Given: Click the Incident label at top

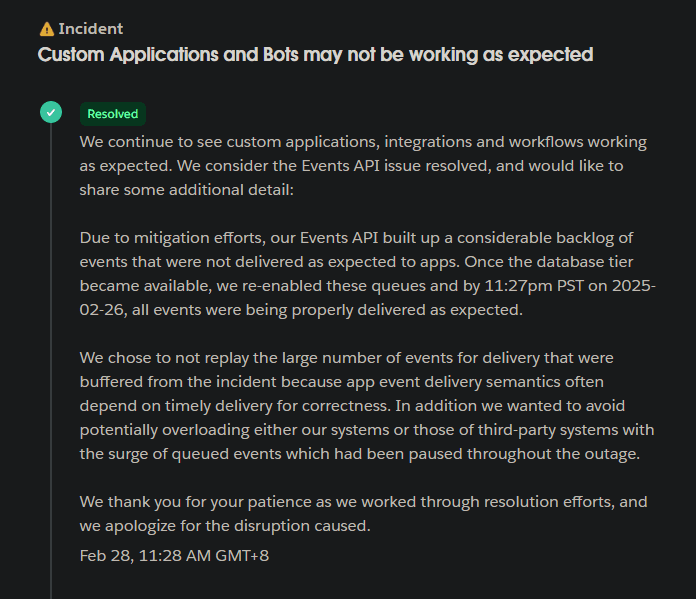Looking at the screenshot, I should pyautogui.click(x=90, y=29).
